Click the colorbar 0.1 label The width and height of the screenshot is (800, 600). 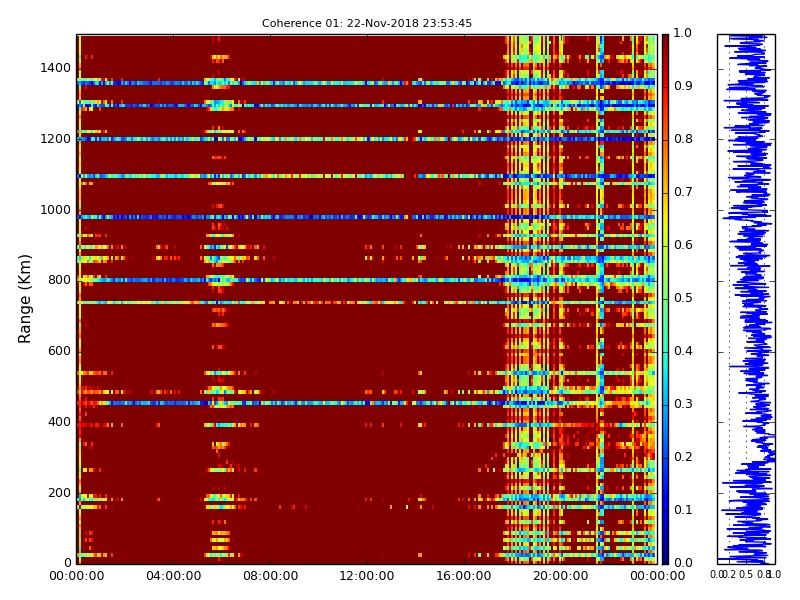click(683, 510)
